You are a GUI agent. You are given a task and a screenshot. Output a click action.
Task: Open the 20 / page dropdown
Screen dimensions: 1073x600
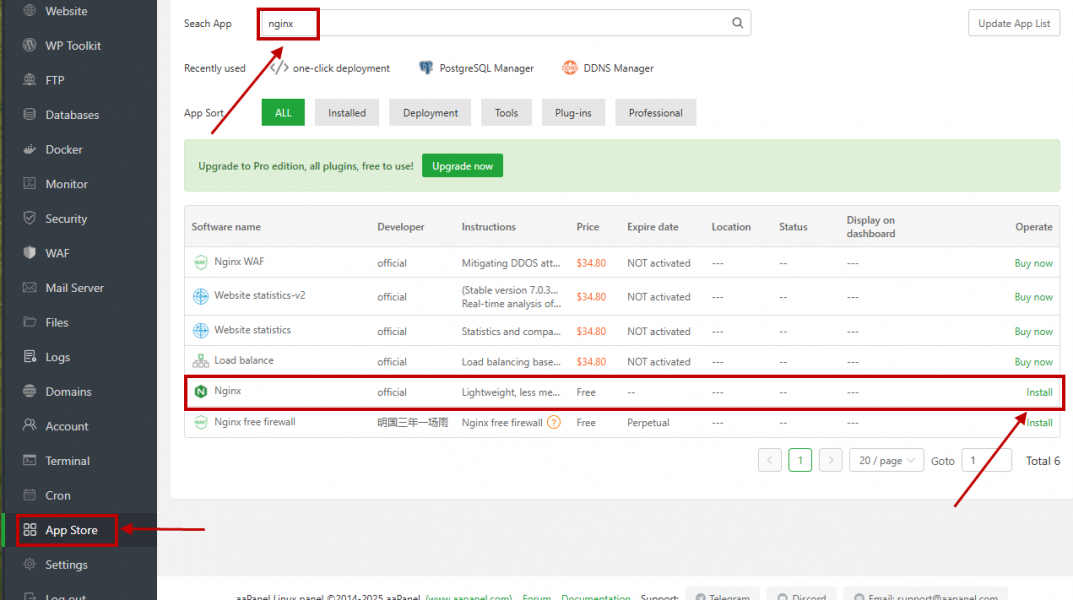[886, 460]
